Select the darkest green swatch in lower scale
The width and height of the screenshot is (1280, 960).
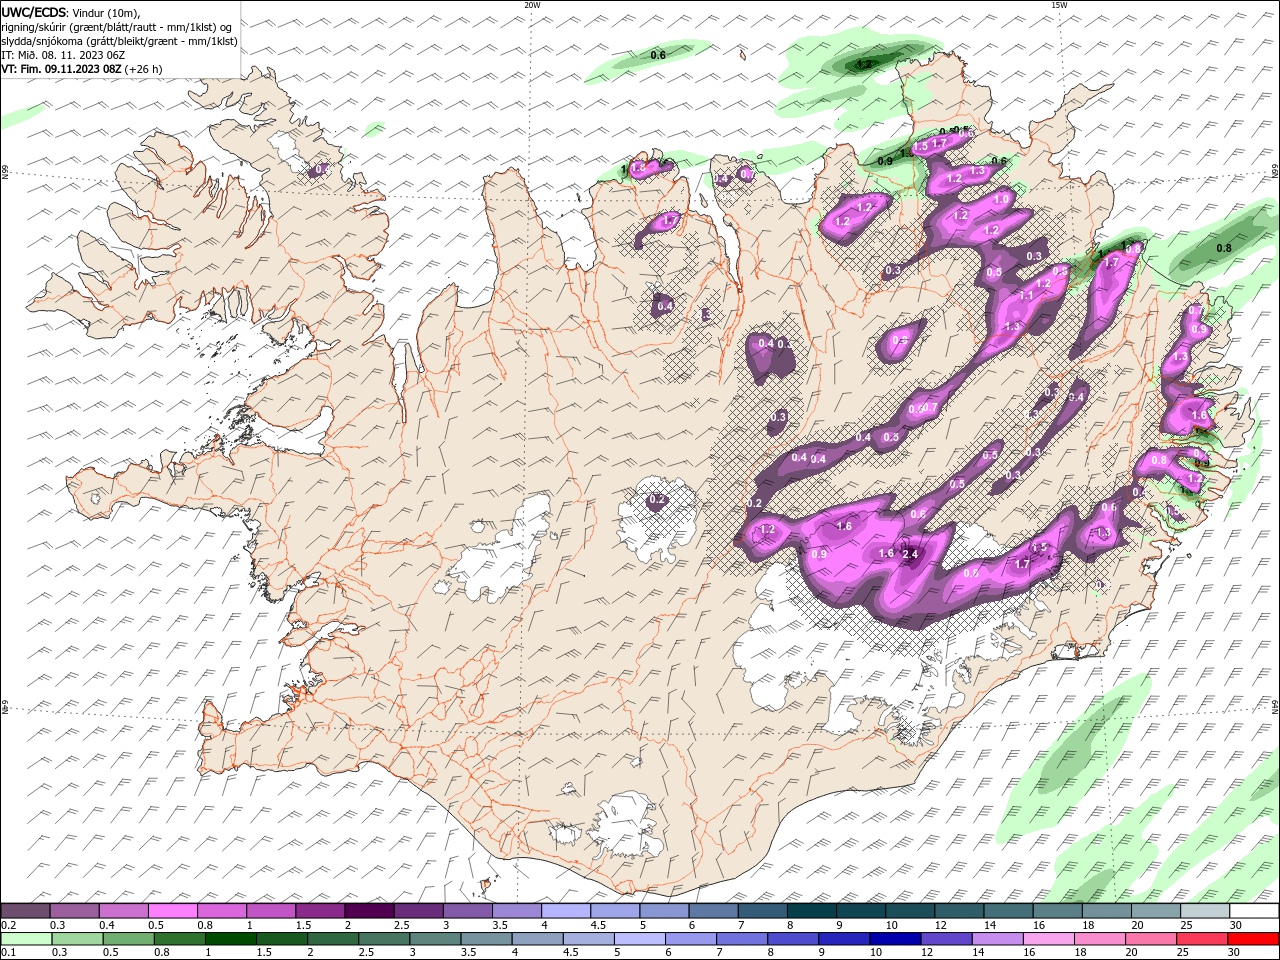(230, 939)
